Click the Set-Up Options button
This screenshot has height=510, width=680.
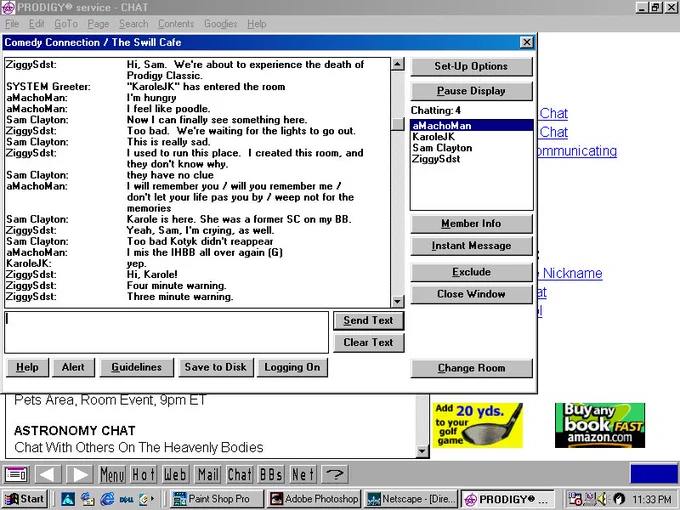tap(471, 66)
